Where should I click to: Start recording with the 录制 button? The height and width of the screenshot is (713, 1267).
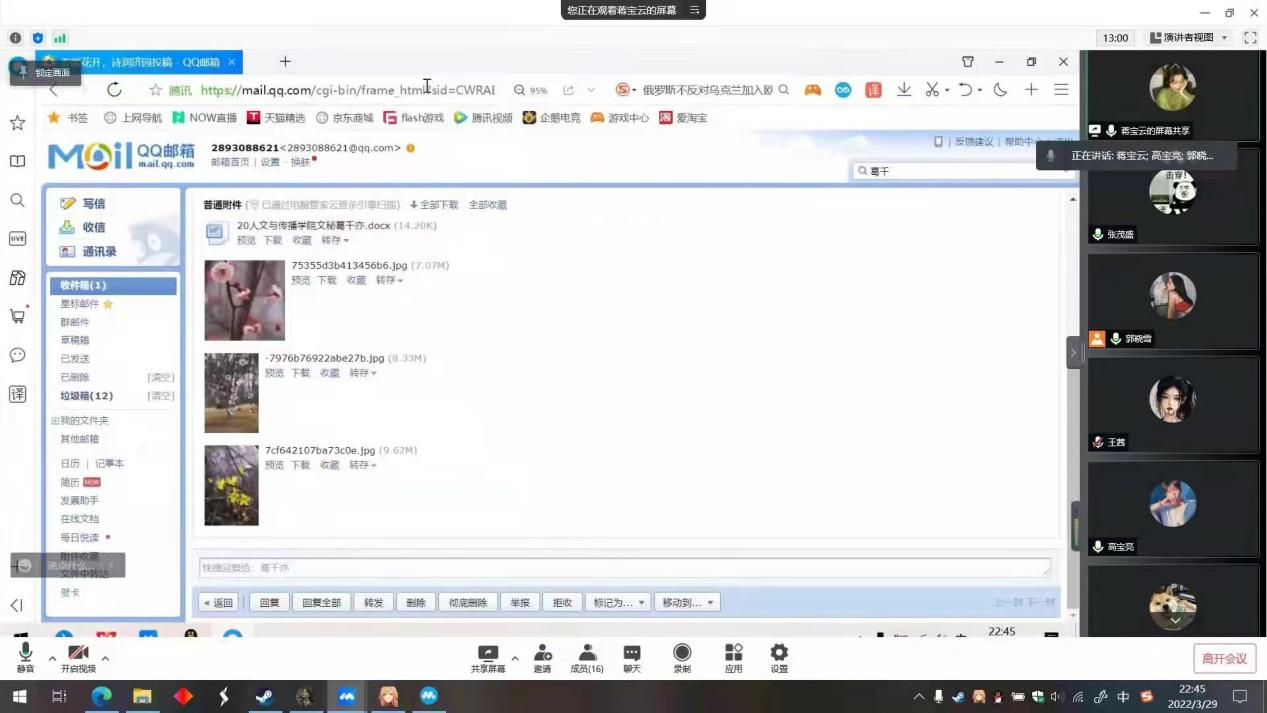coord(682,658)
